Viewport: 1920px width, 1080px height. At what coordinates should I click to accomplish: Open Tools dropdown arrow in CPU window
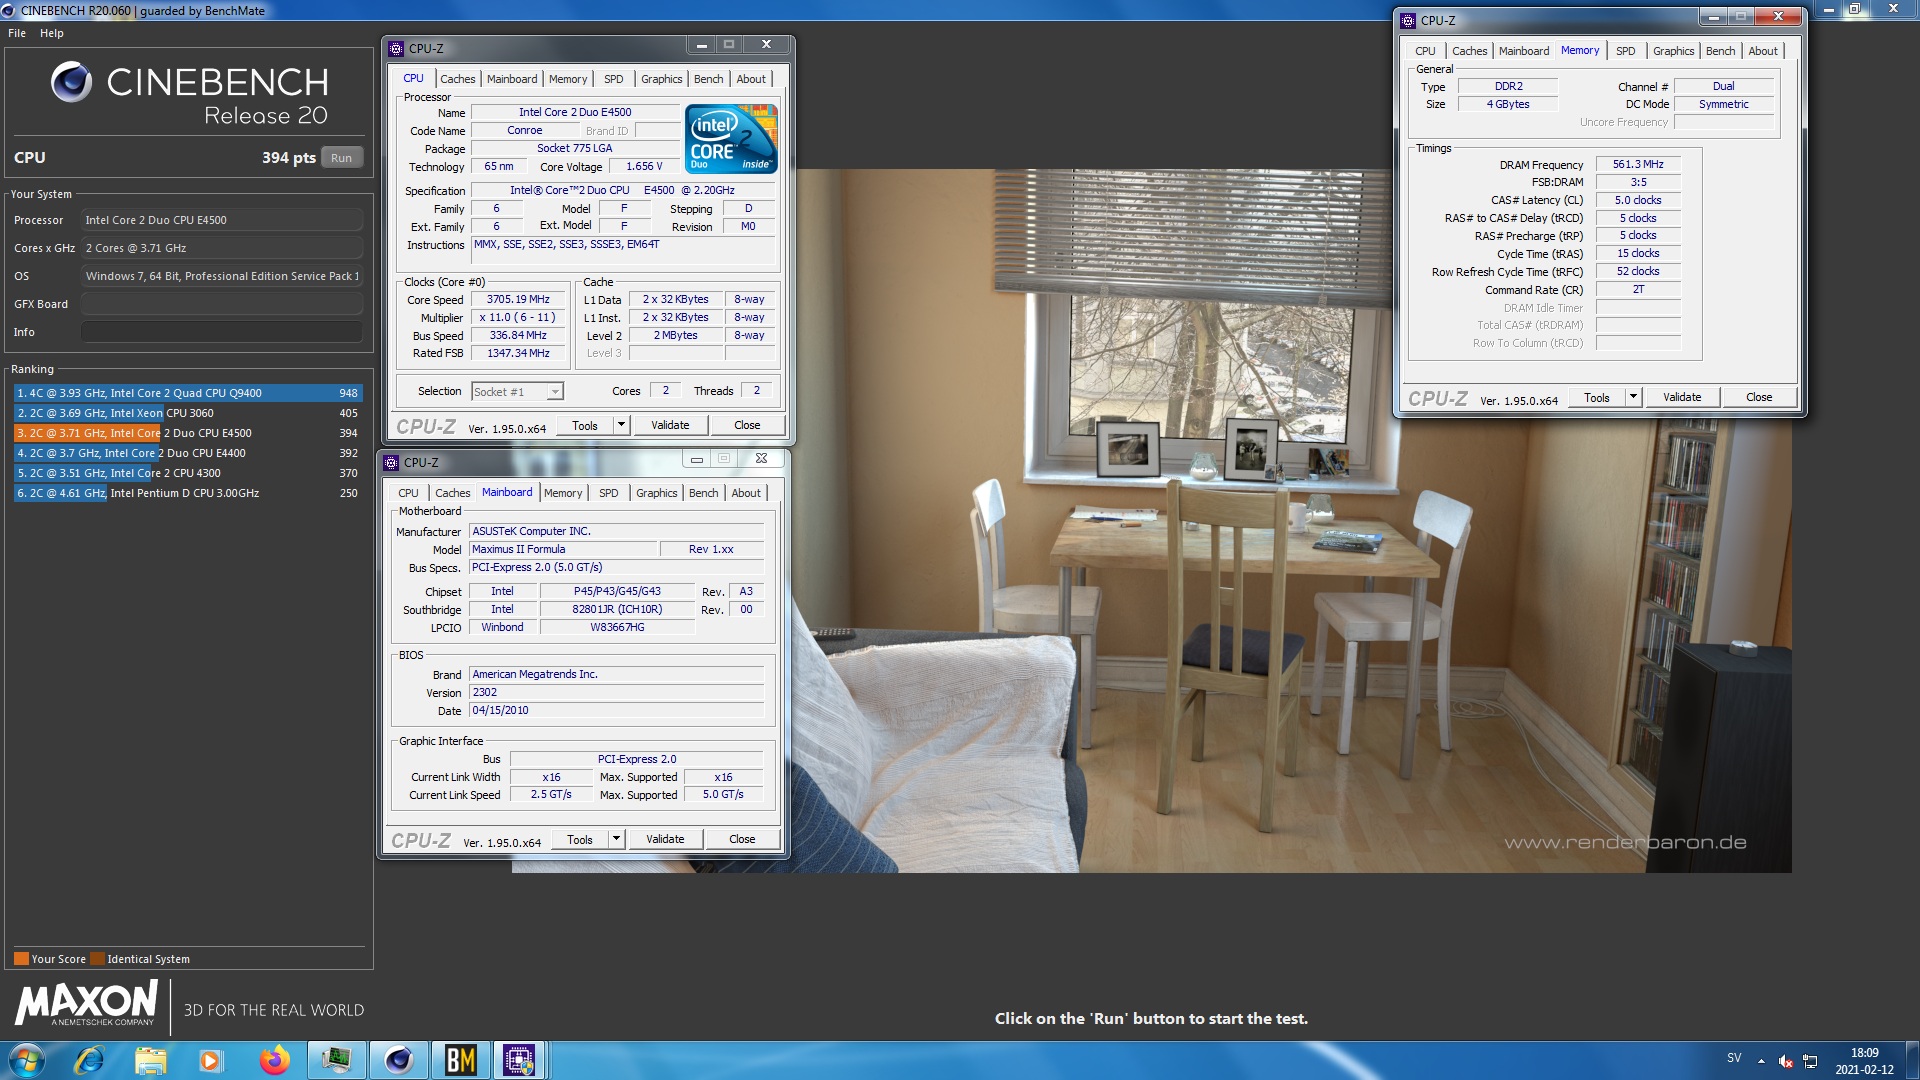pos(621,425)
